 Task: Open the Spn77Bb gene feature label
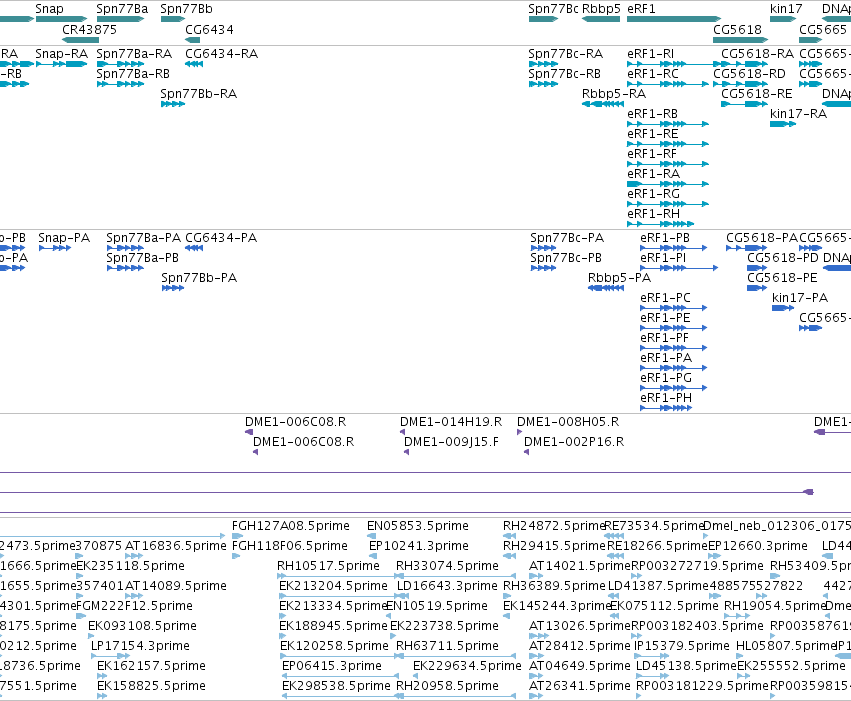[x=186, y=9]
